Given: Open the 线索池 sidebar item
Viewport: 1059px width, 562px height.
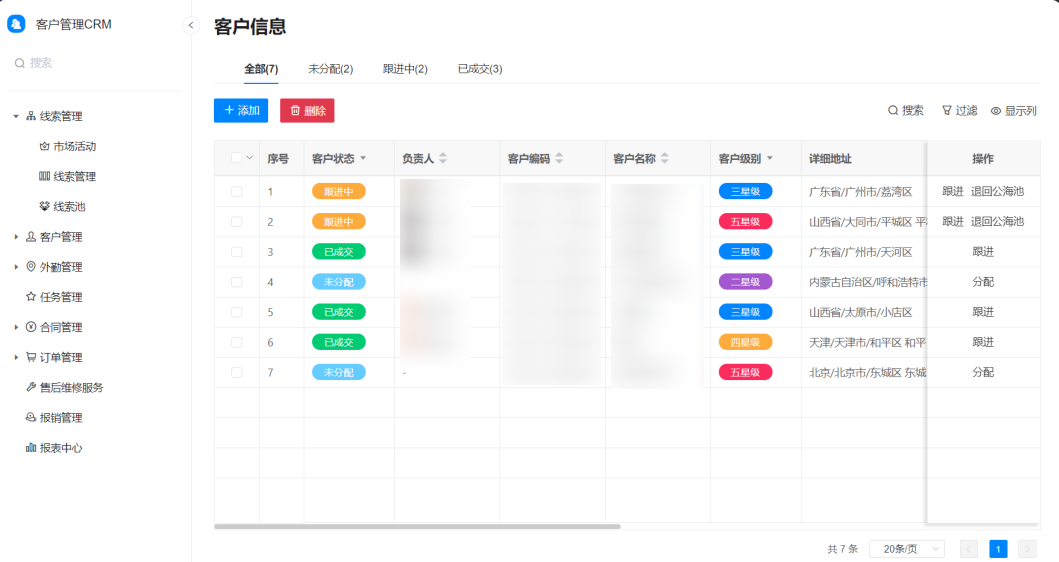Looking at the screenshot, I should (x=69, y=207).
